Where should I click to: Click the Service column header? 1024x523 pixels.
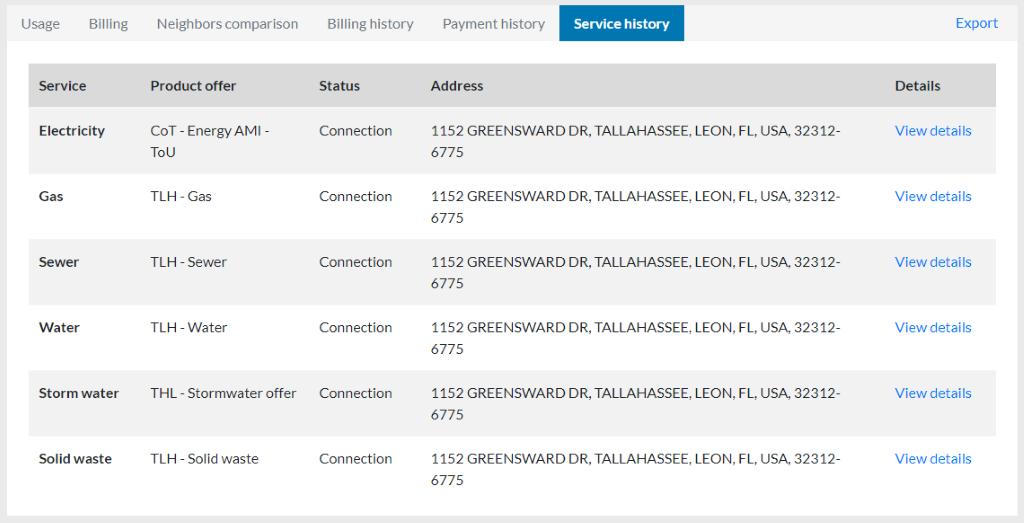click(x=62, y=86)
